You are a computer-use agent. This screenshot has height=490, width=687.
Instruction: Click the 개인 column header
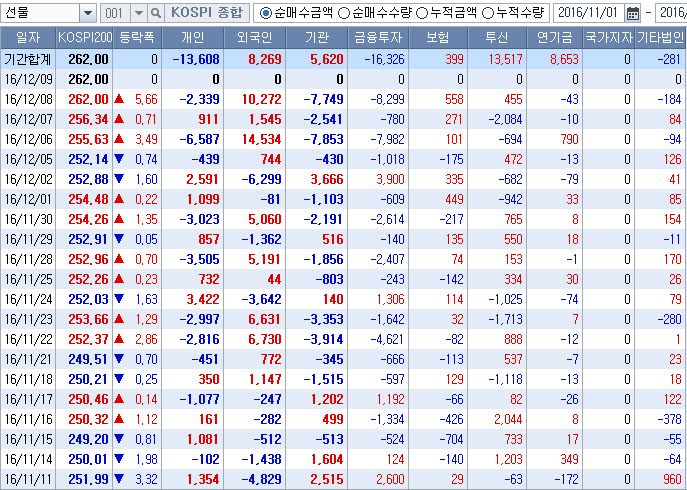coord(192,38)
